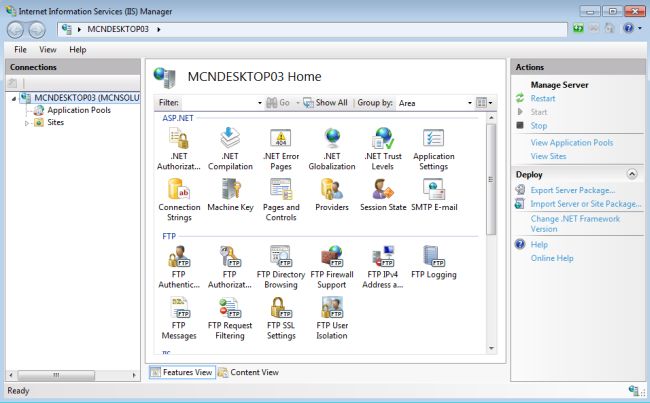Click Help link in Actions pane

[539, 245]
